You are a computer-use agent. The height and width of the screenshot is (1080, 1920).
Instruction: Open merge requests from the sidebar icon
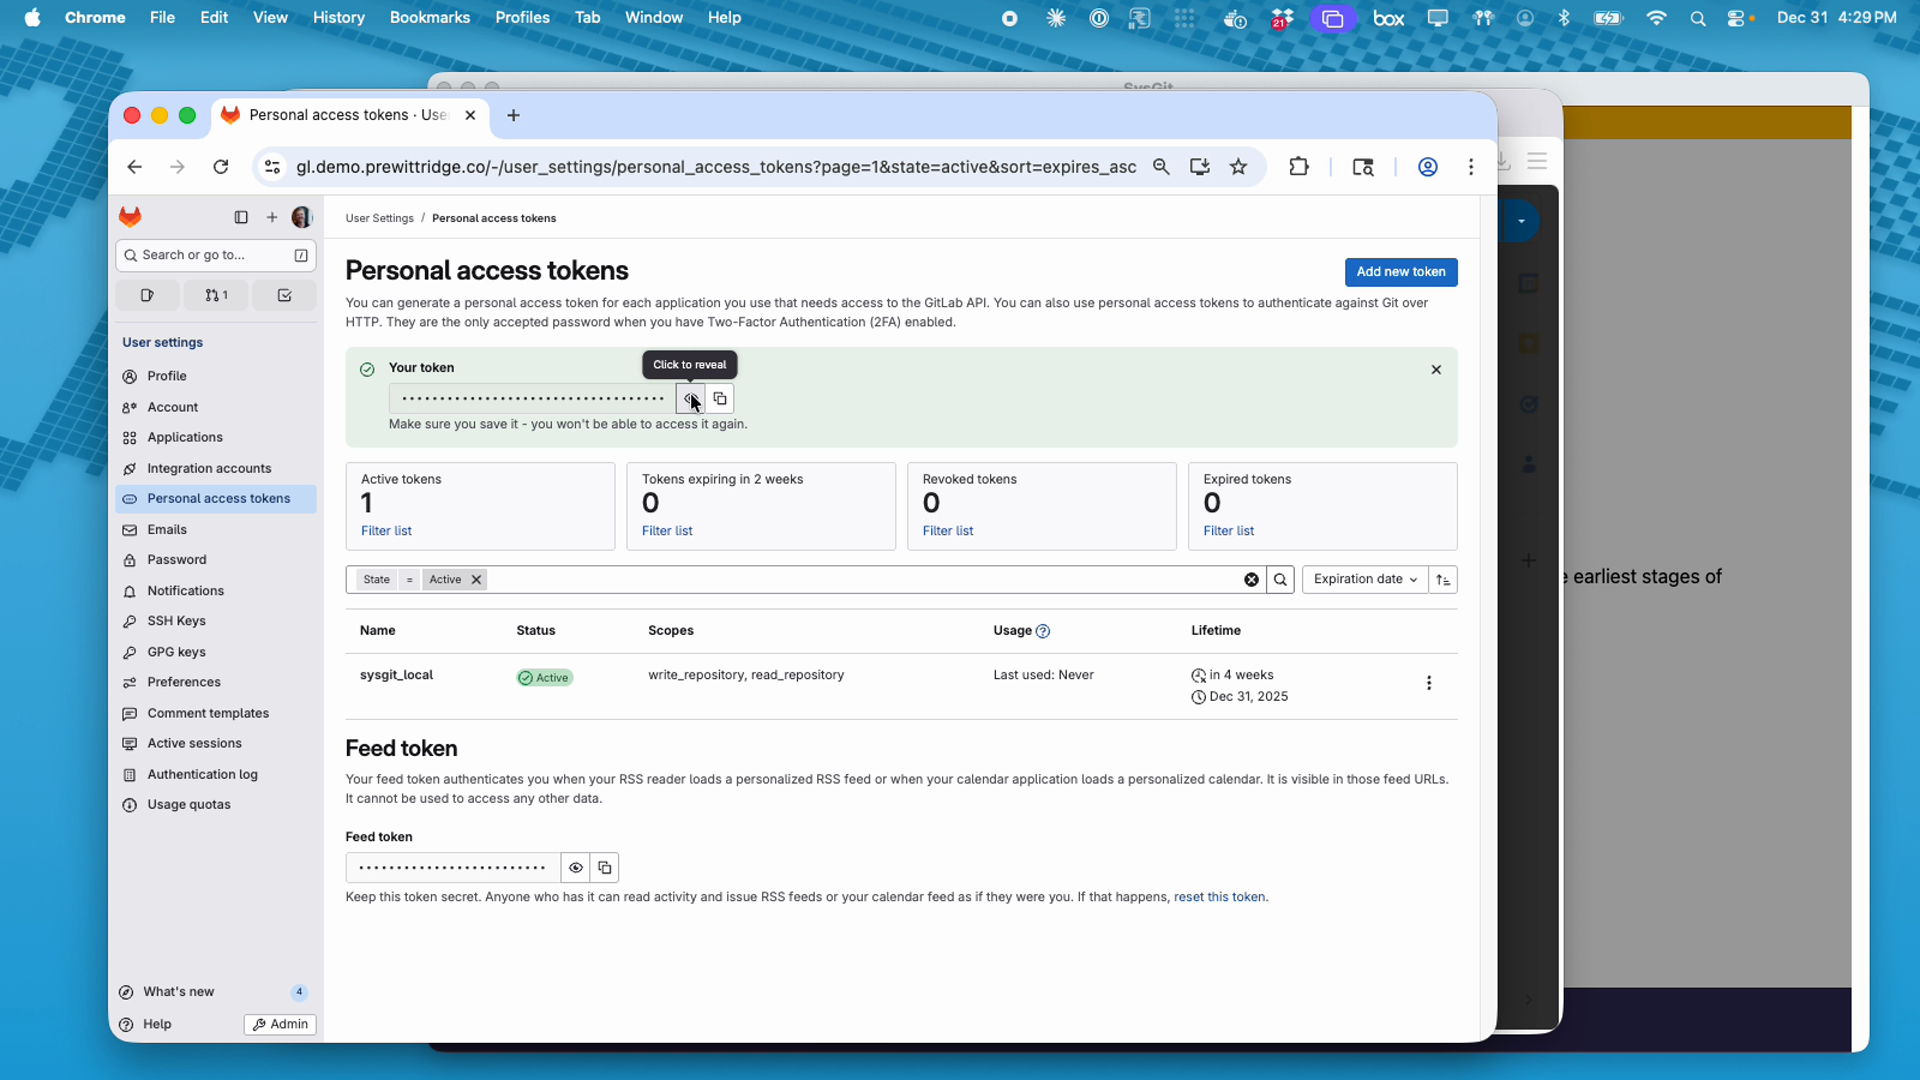[216, 295]
